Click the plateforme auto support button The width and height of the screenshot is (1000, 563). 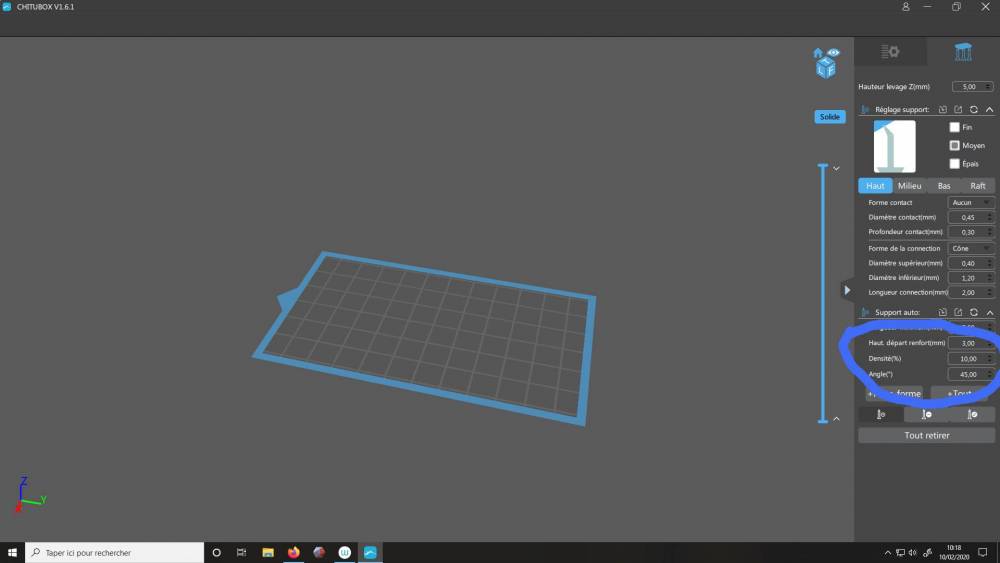[894, 393]
